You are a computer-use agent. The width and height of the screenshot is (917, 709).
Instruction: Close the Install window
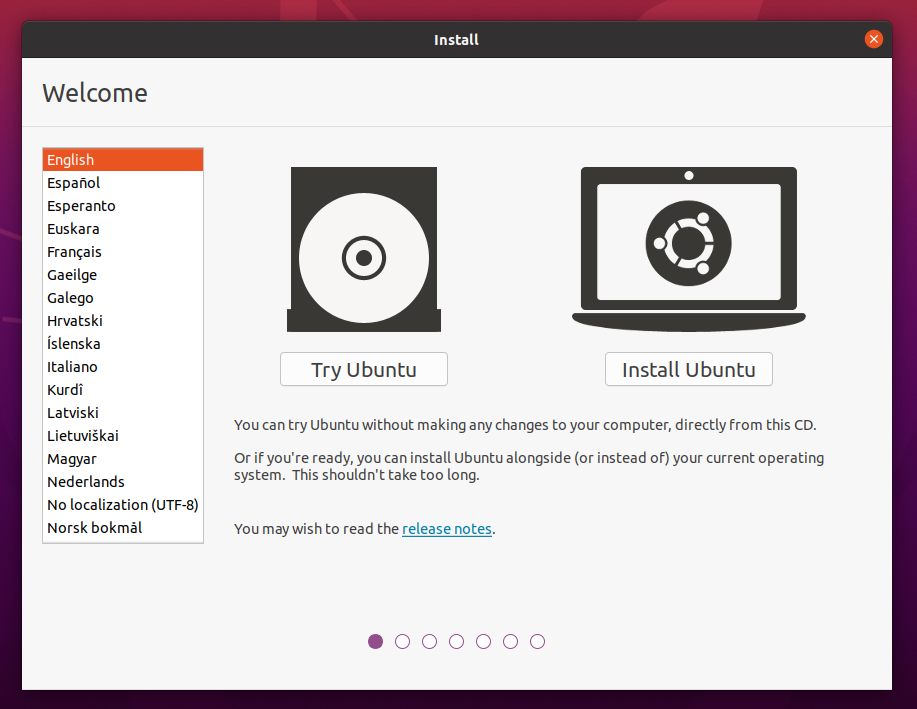(x=873, y=39)
